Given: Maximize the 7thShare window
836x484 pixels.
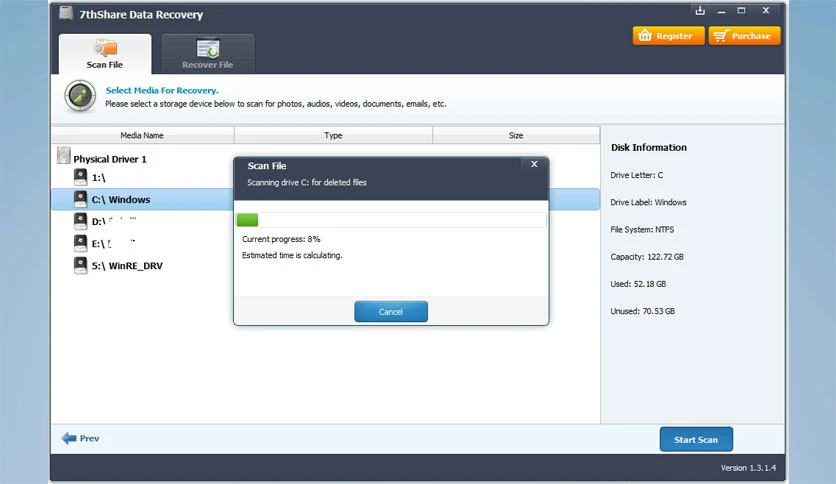Looking at the screenshot, I should click(x=741, y=10).
